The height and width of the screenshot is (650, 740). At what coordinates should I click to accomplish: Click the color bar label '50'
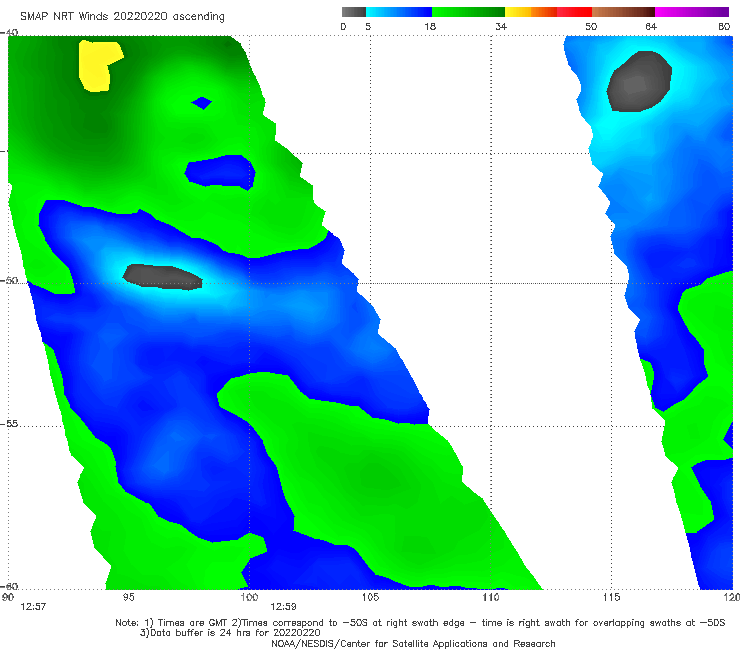point(591,26)
